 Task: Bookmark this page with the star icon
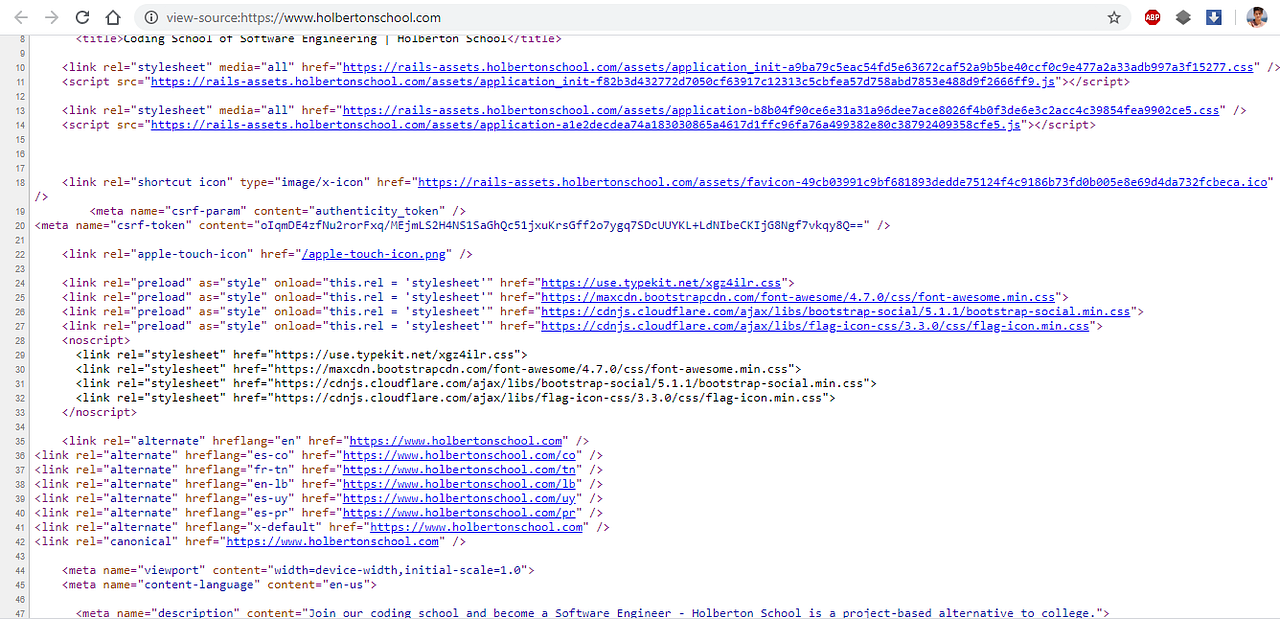tap(1114, 17)
